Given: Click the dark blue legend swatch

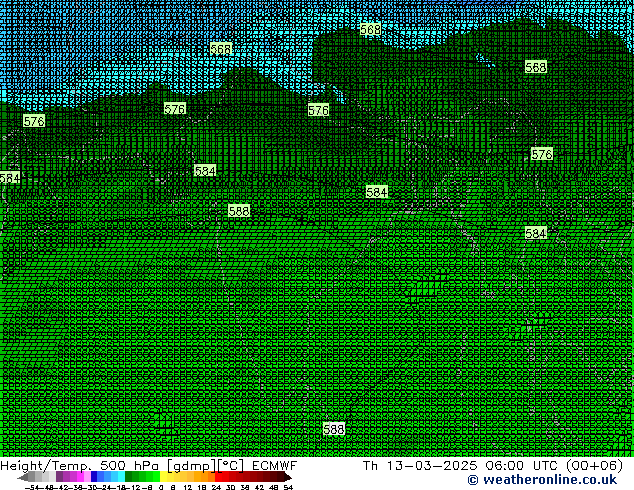Looking at the screenshot, I should (94, 477).
